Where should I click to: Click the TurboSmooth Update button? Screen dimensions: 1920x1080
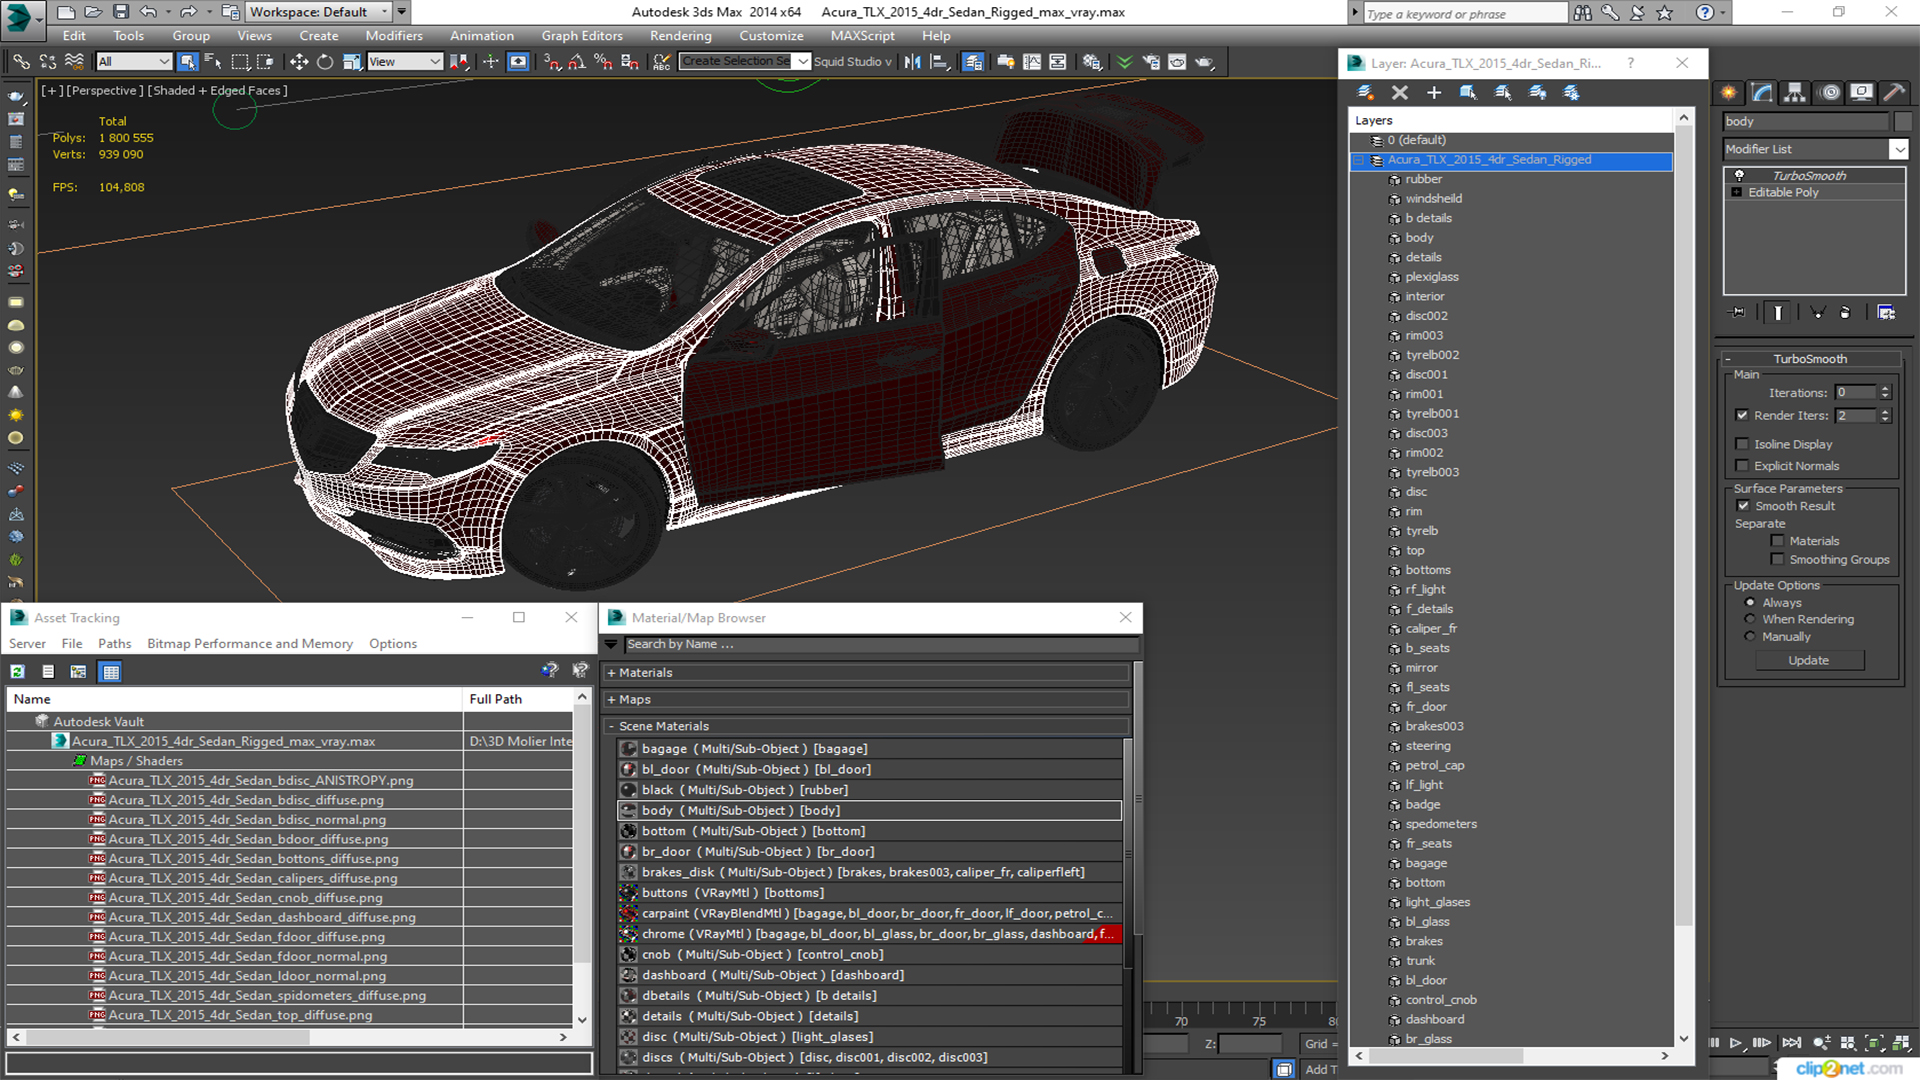1808,661
